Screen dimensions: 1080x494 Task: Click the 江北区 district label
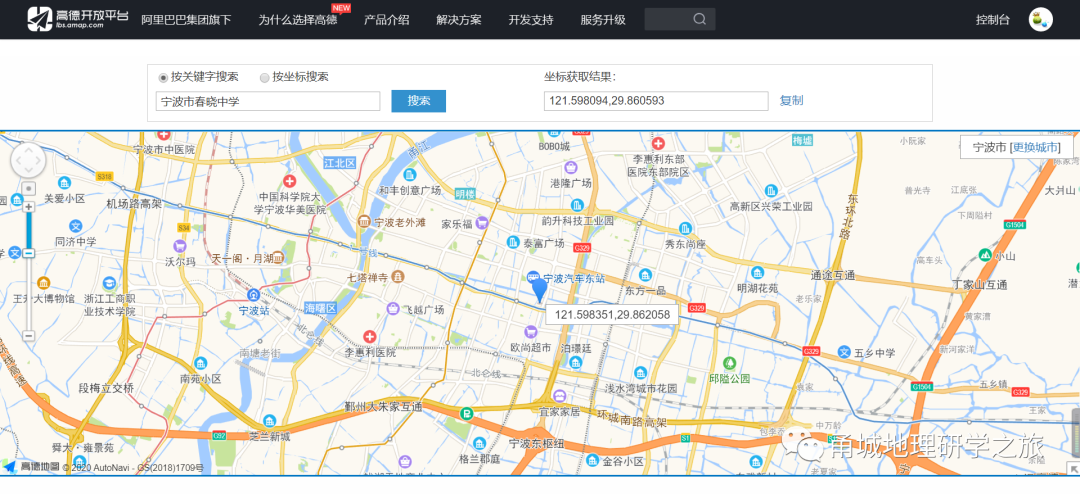[x=339, y=163]
